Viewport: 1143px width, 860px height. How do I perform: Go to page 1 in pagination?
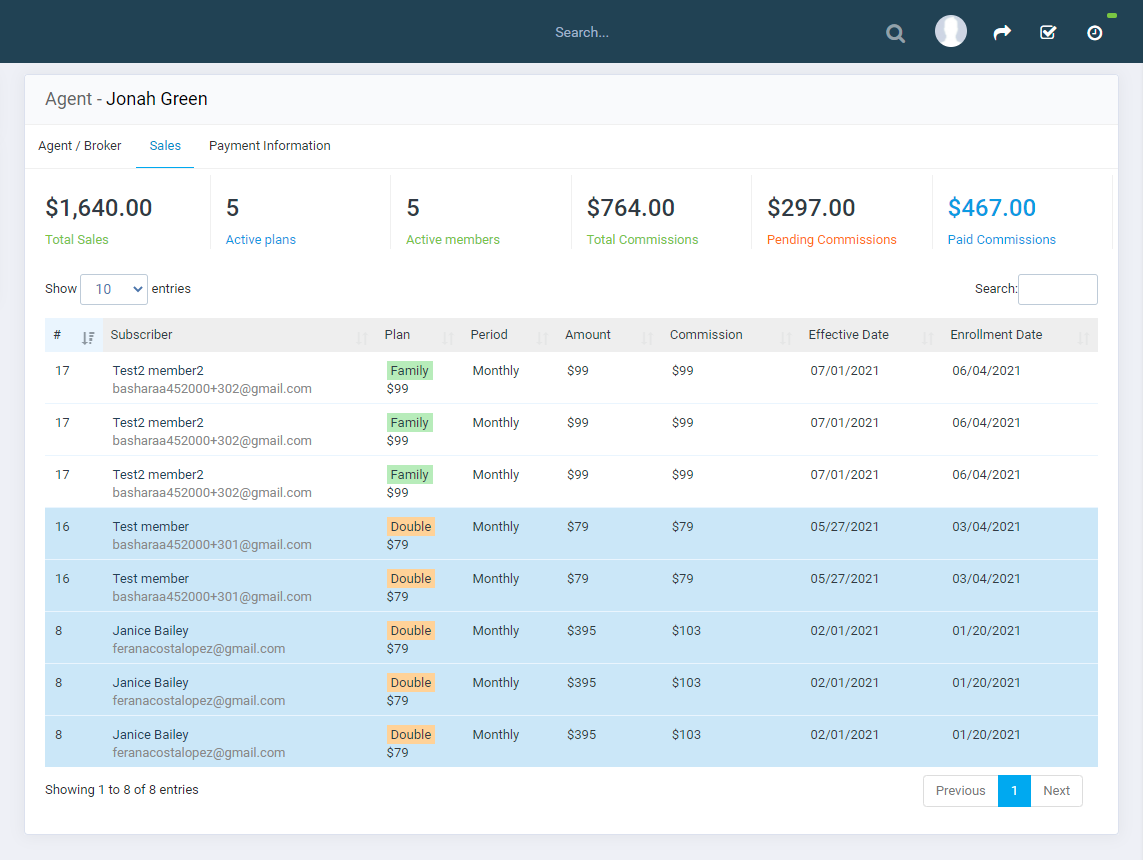1014,791
